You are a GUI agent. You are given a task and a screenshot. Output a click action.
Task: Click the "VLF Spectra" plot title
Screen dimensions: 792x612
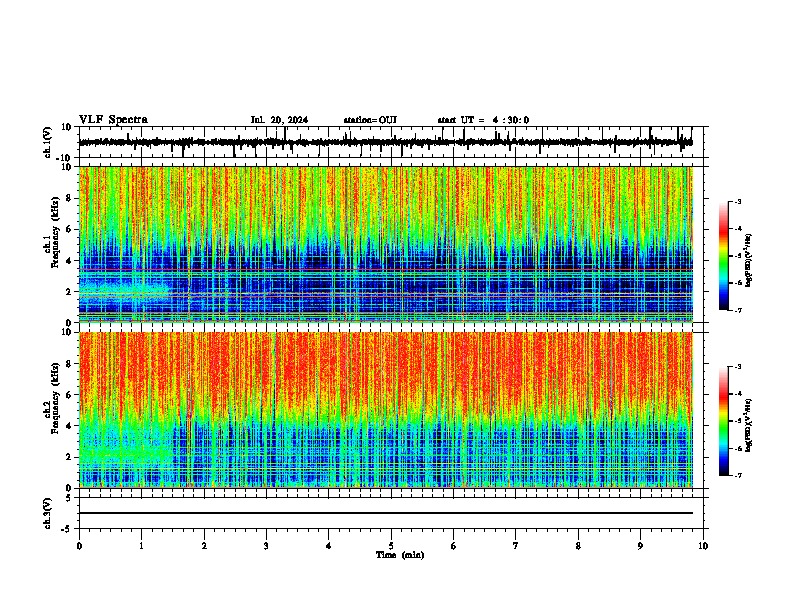pos(113,120)
